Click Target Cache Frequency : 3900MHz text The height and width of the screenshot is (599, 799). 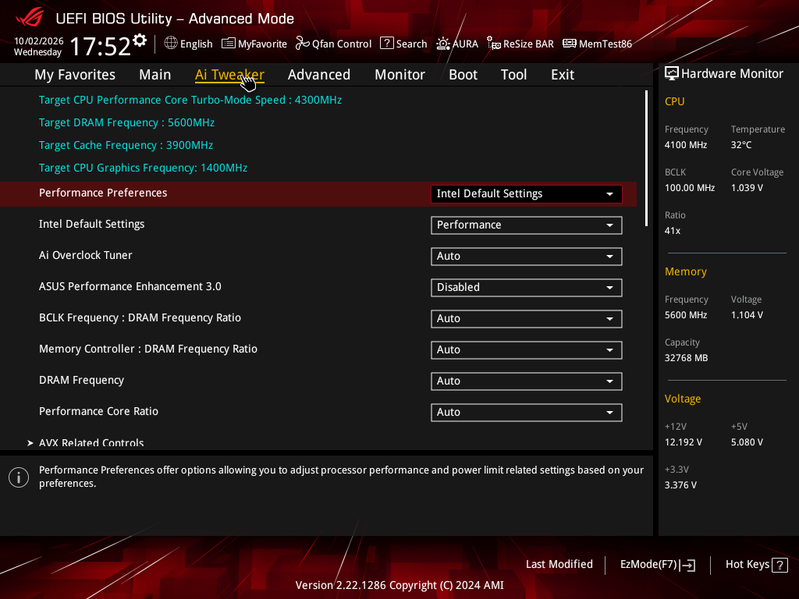coord(126,145)
